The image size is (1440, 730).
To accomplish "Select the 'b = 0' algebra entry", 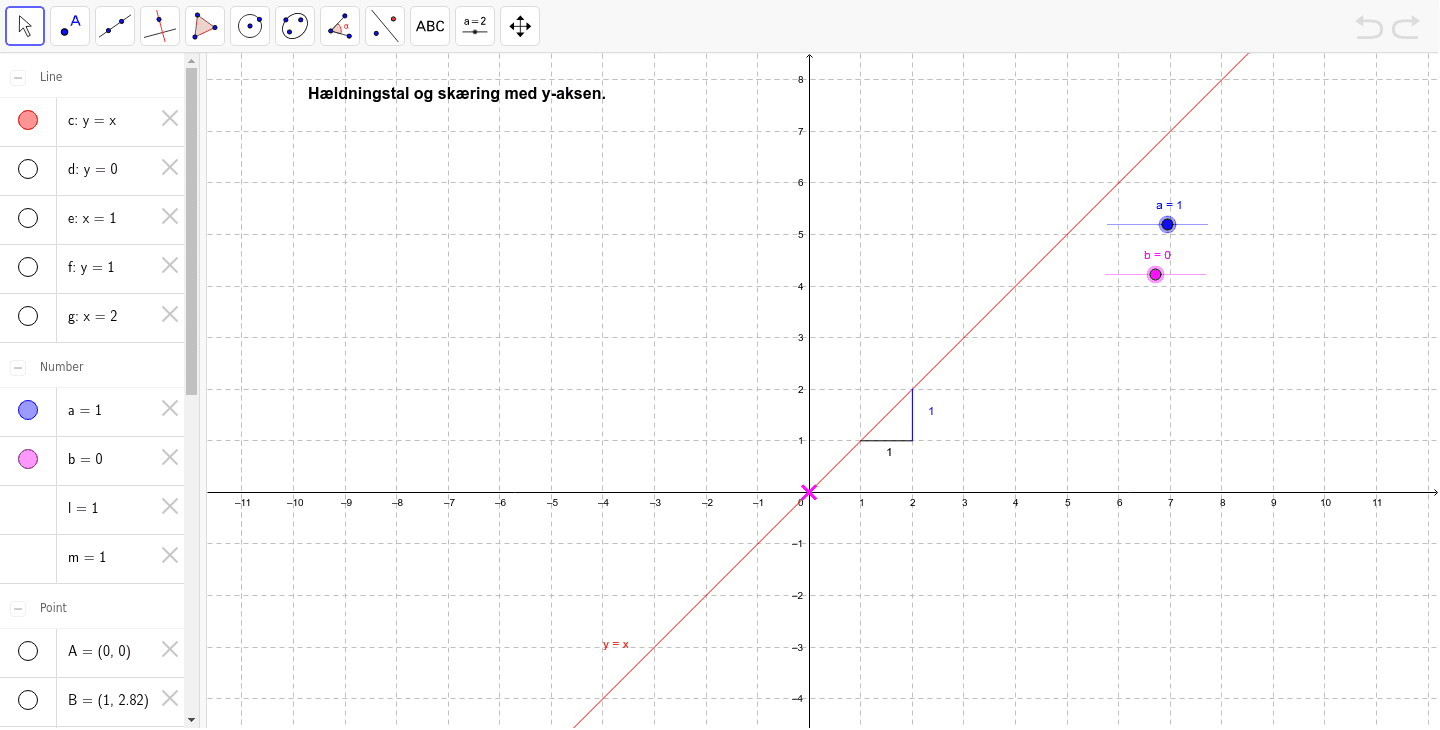I will tap(85, 459).
